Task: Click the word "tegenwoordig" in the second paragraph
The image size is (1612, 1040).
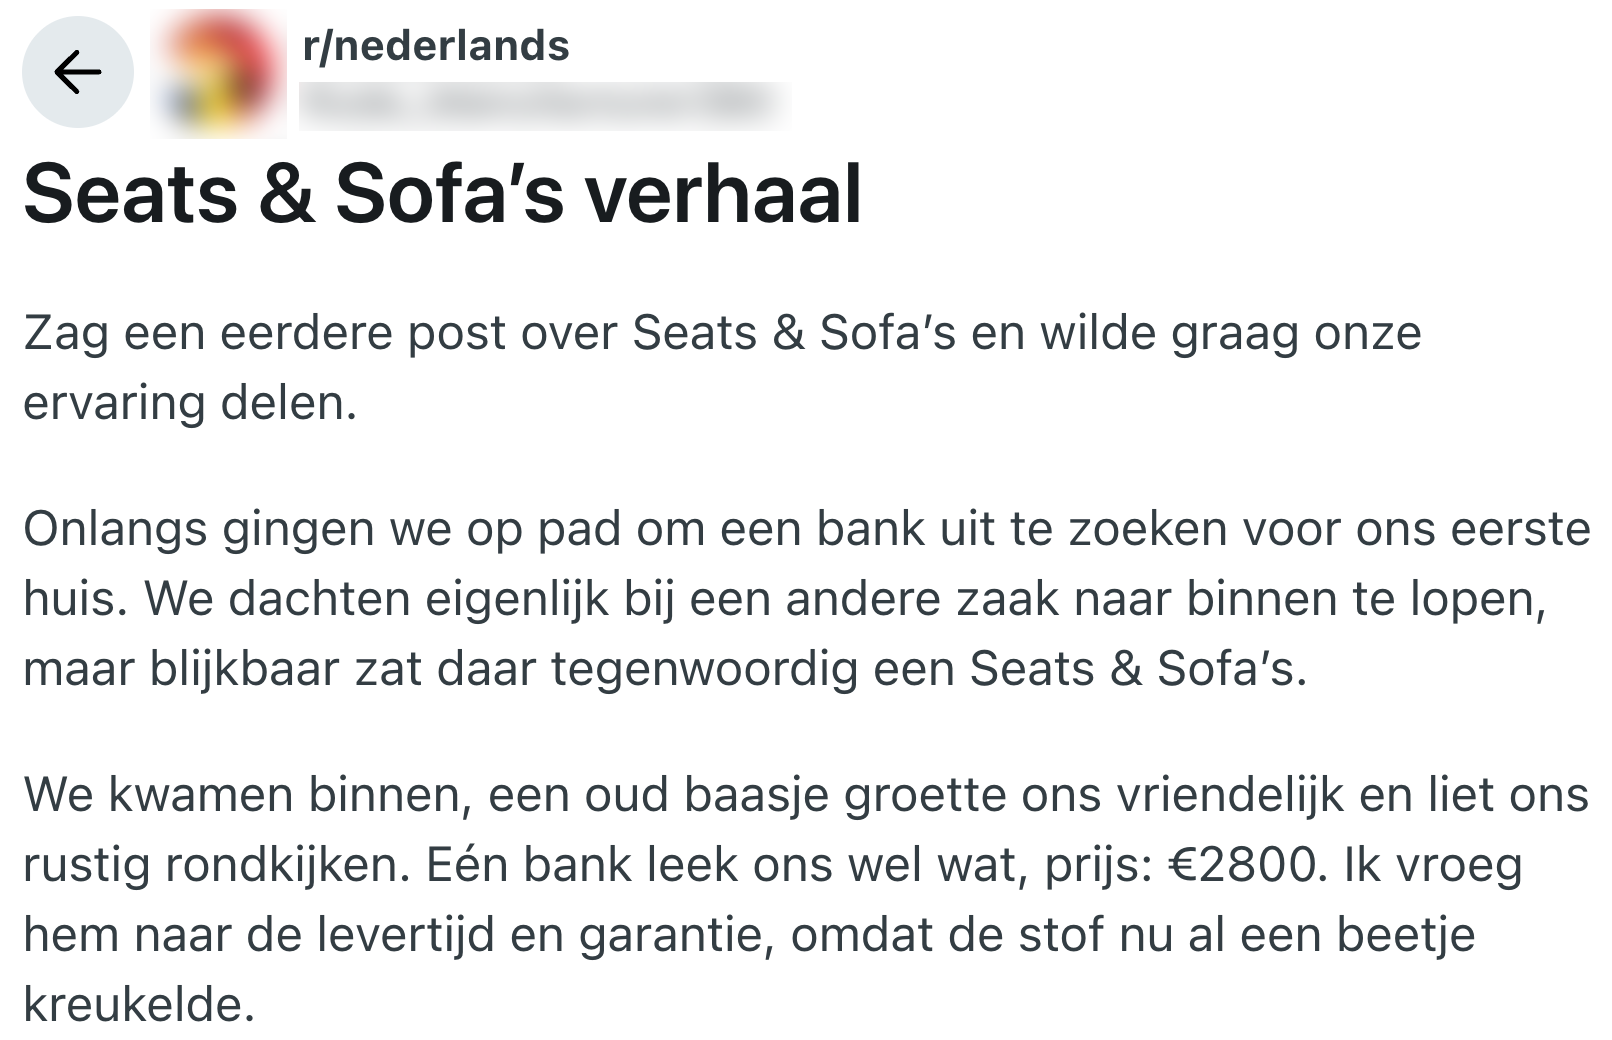Action: coord(704,669)
